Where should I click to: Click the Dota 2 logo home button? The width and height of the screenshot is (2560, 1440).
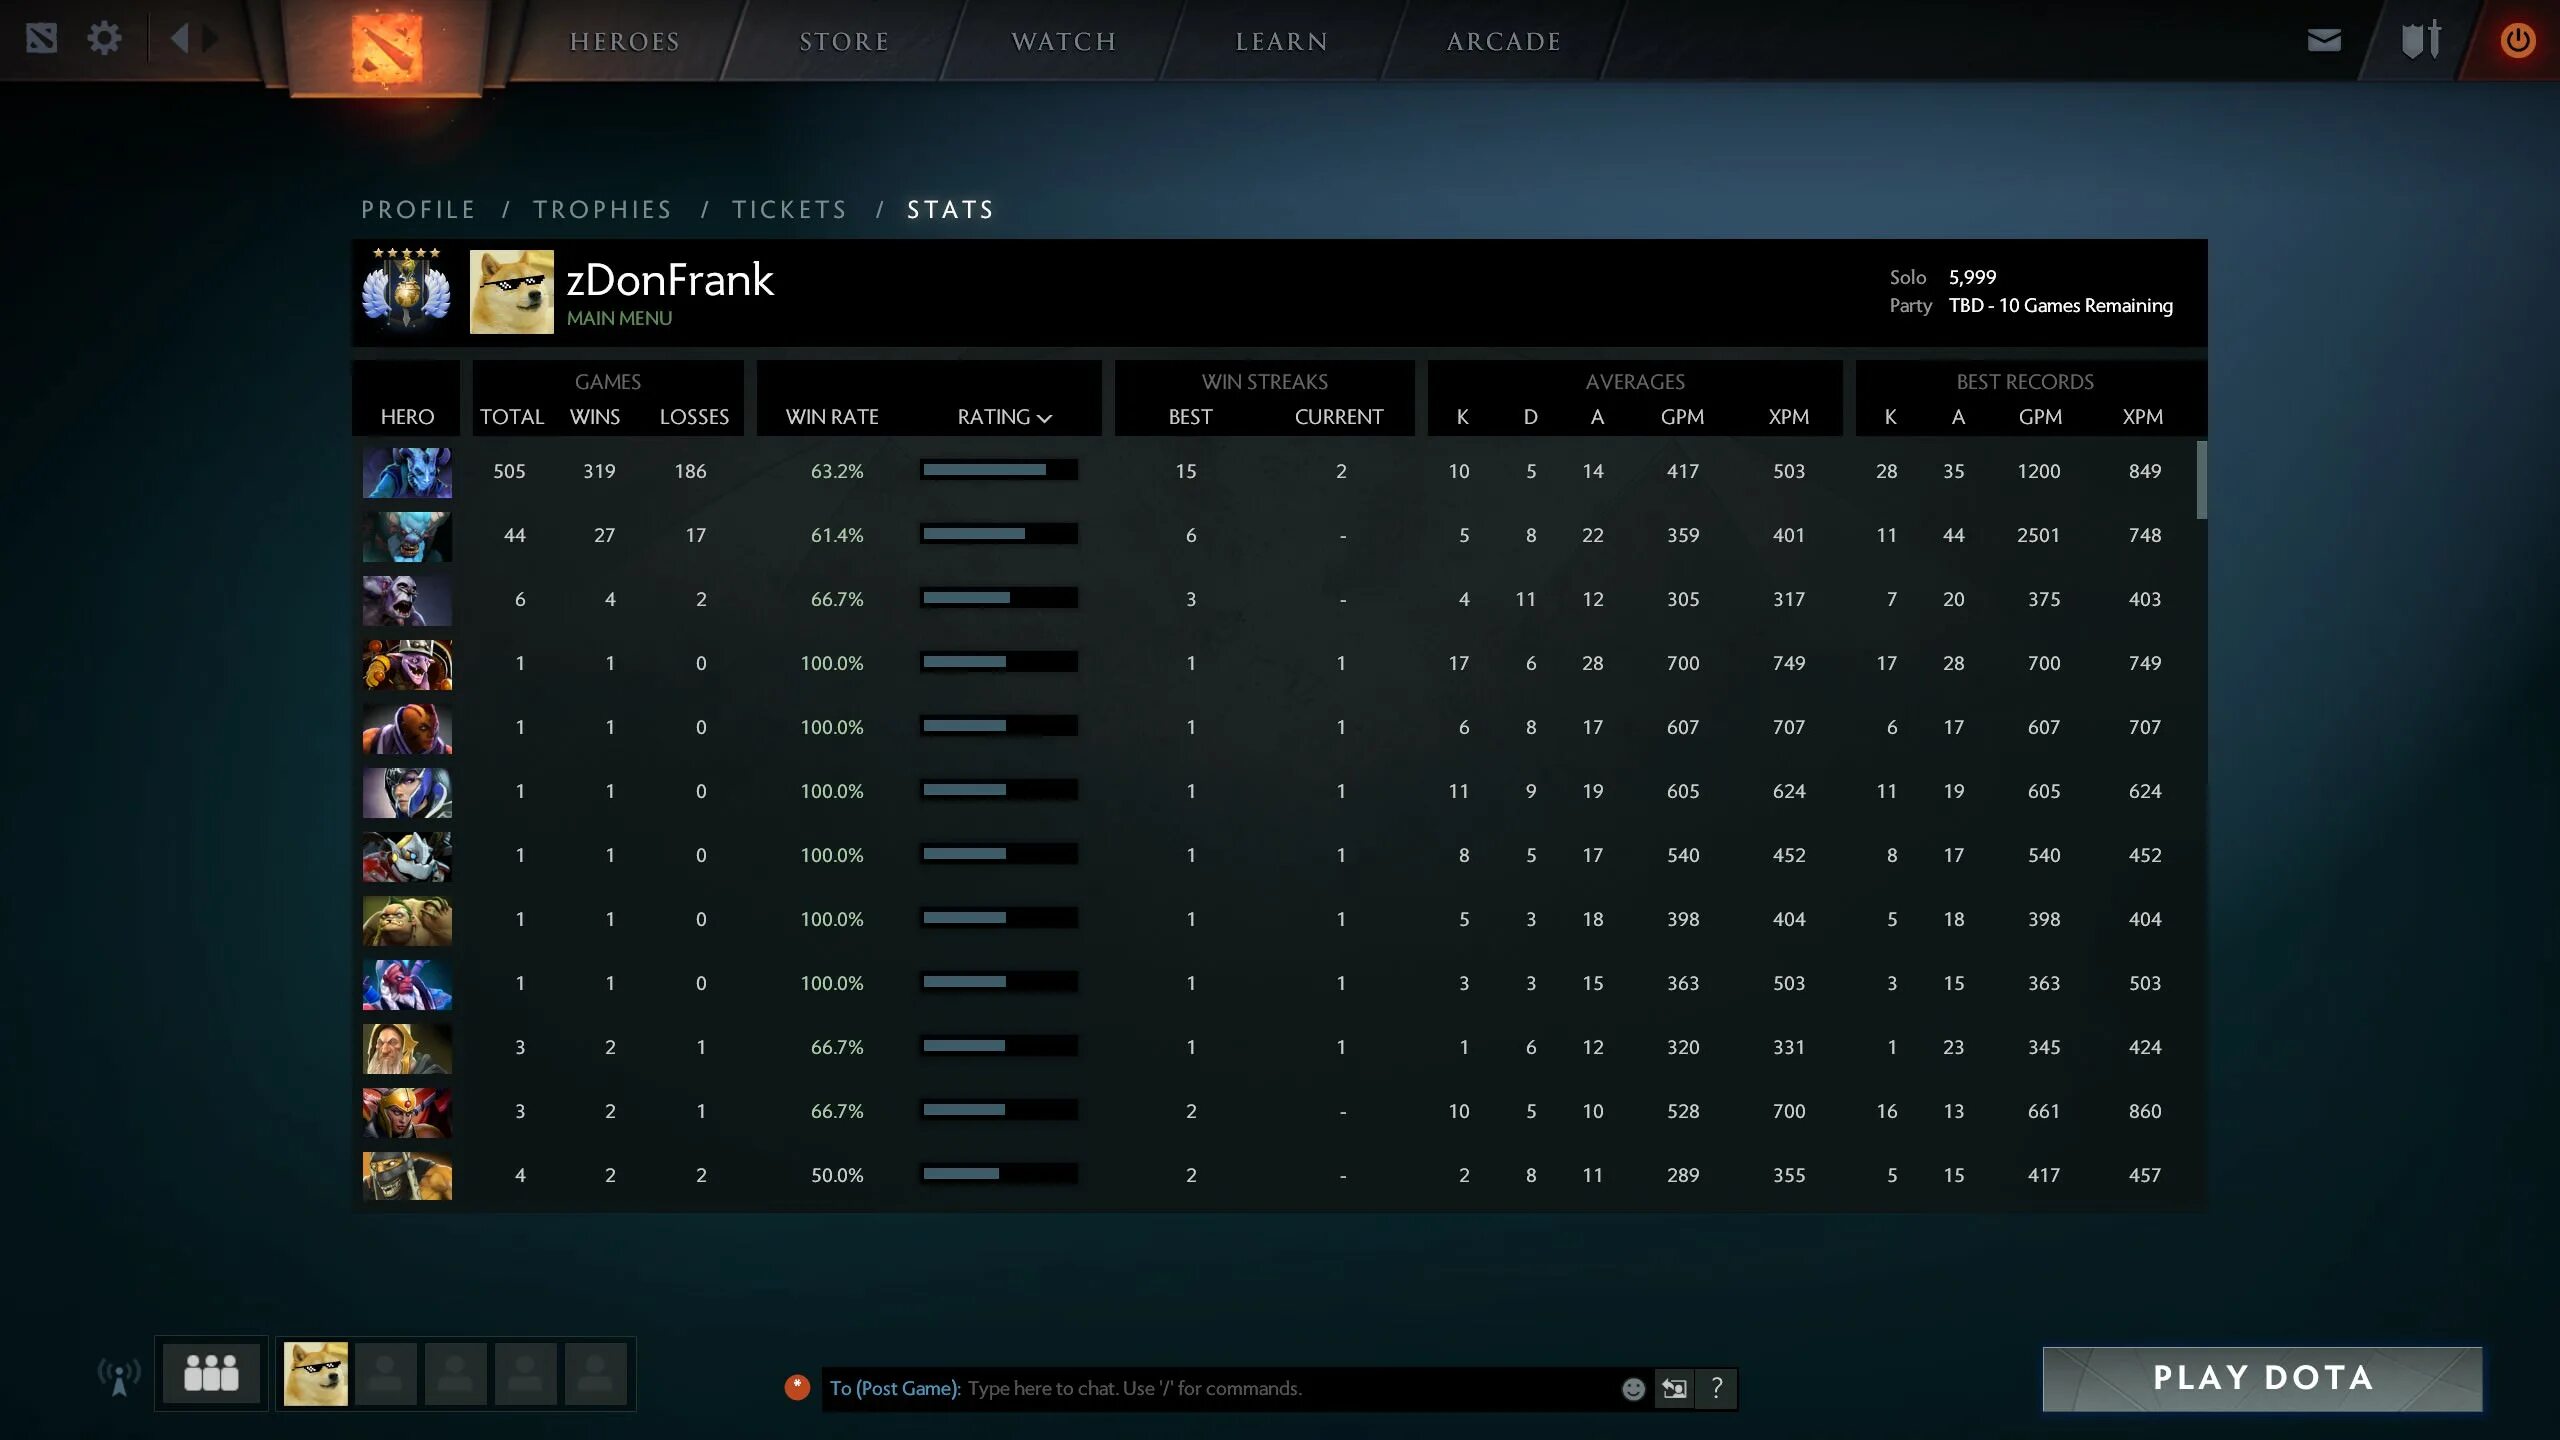386,47
